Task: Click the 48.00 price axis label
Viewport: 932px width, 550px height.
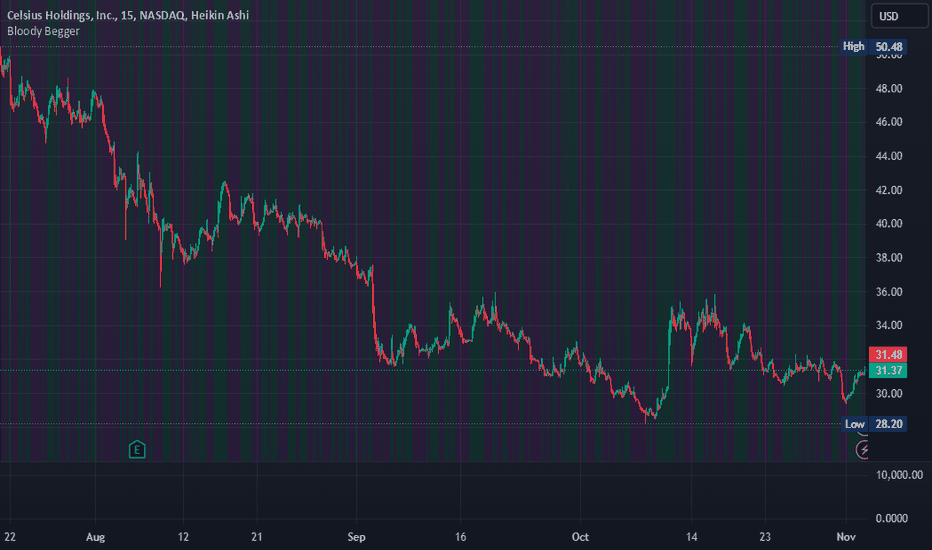Action: click(889, 88)
